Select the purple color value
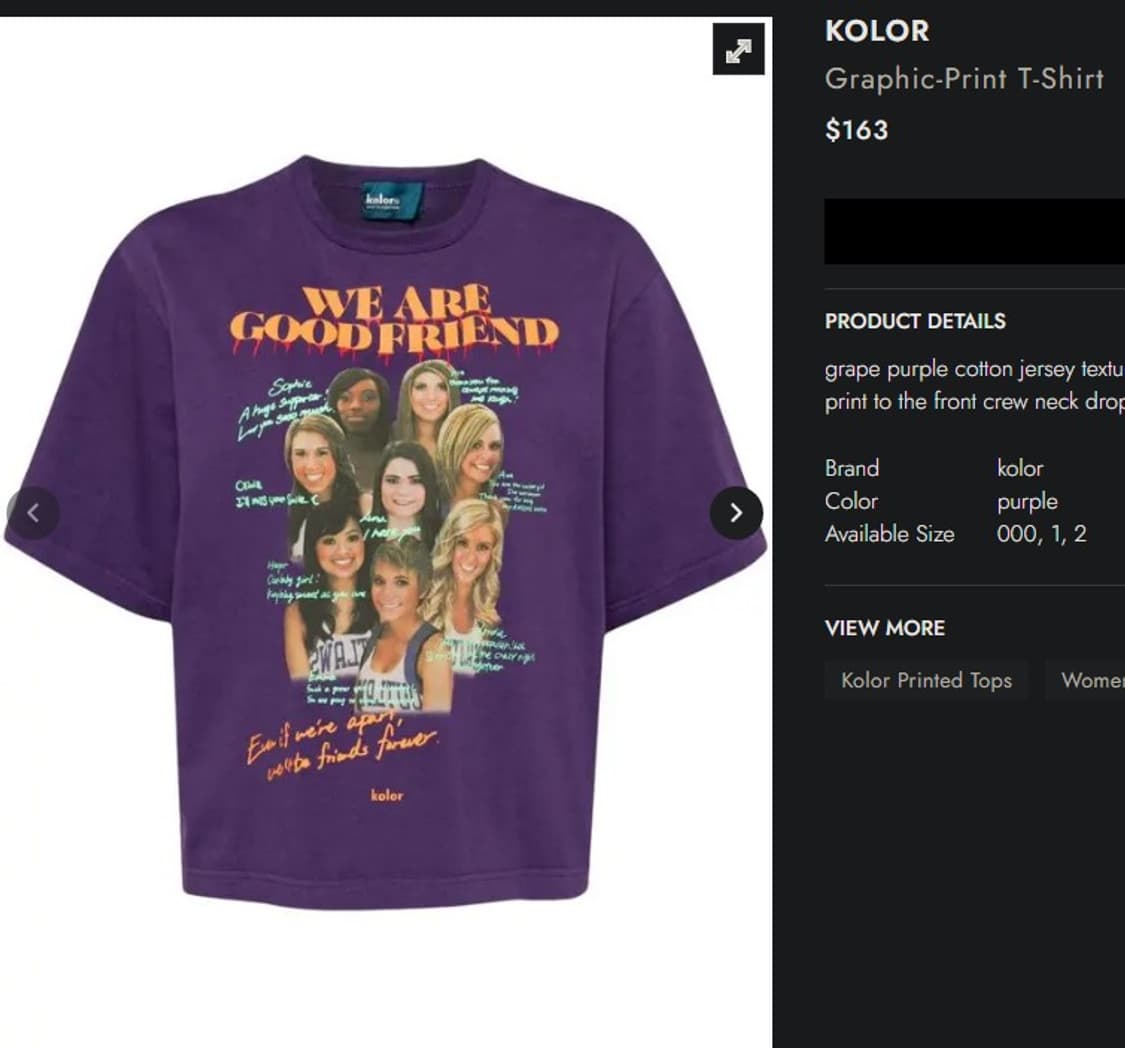1125x1048 pixels. (x=1027, y=501)
